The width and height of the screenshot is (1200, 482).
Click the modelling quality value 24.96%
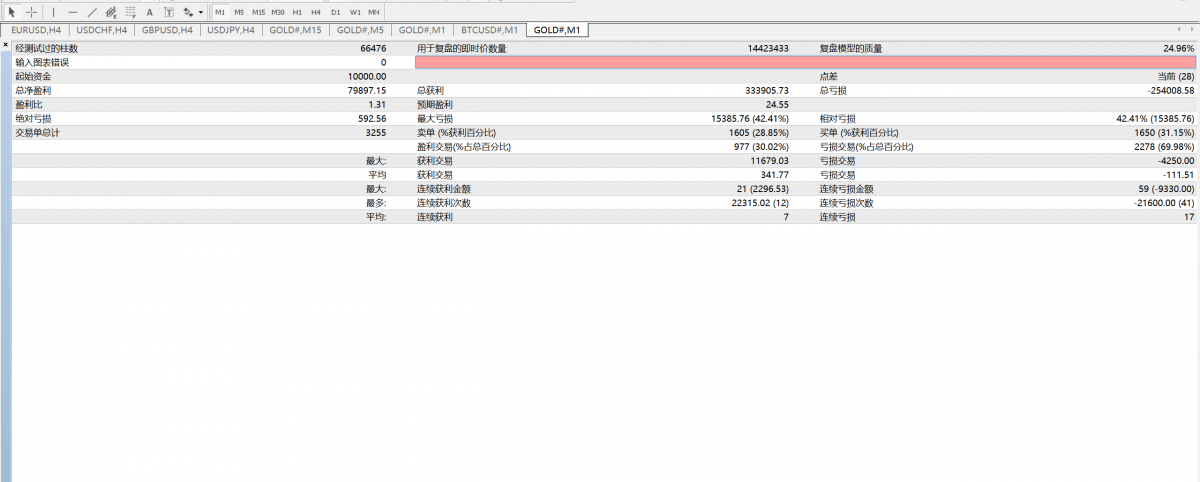1179,48
